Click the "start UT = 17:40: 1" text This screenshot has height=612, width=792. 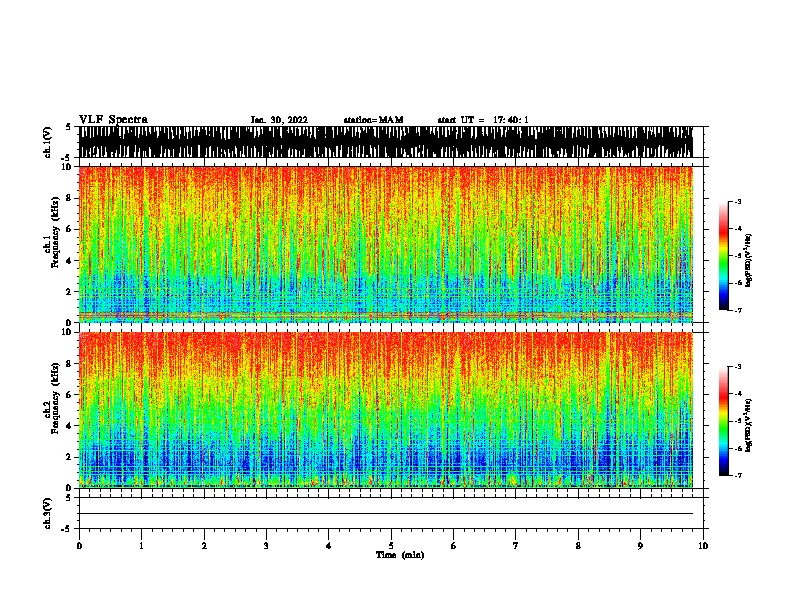(x=483, y=120)
